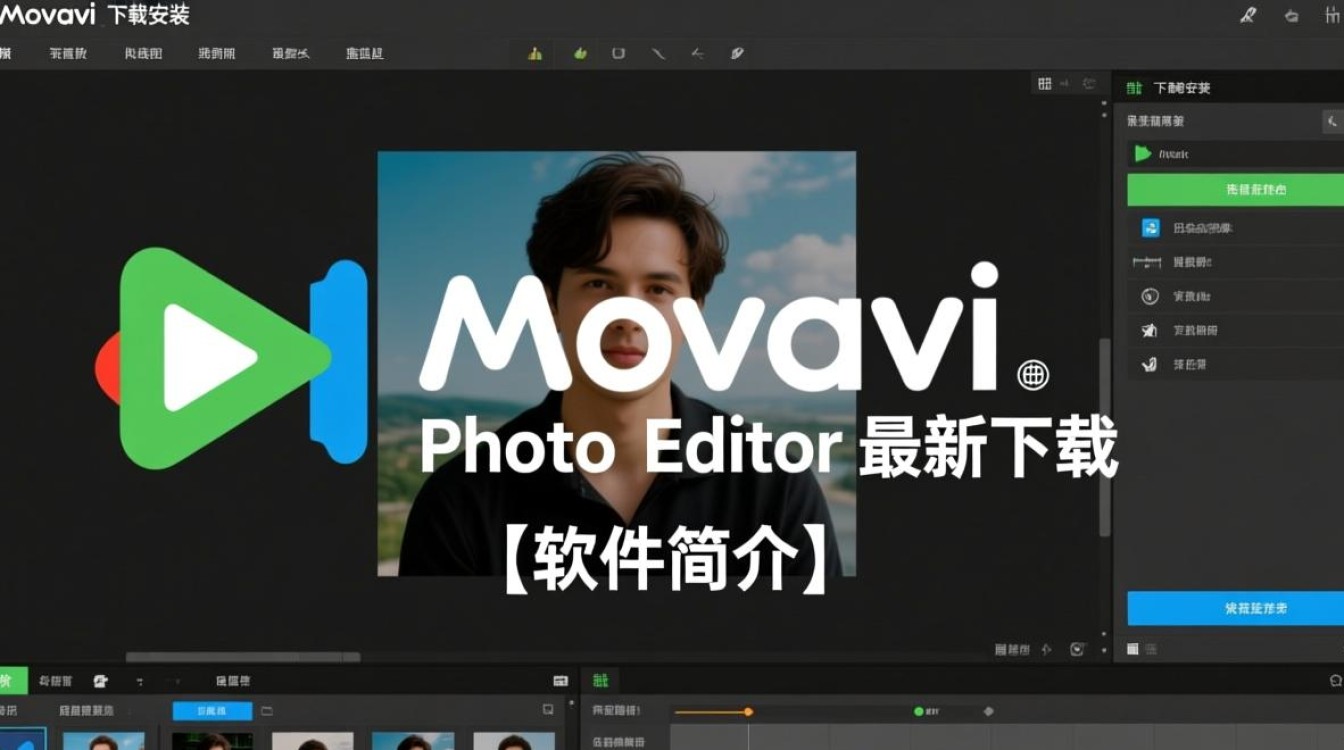Open the leftmost menu in the top menu bar
The width and height of the screenshot is (1344, 750).
click(10, 54)
